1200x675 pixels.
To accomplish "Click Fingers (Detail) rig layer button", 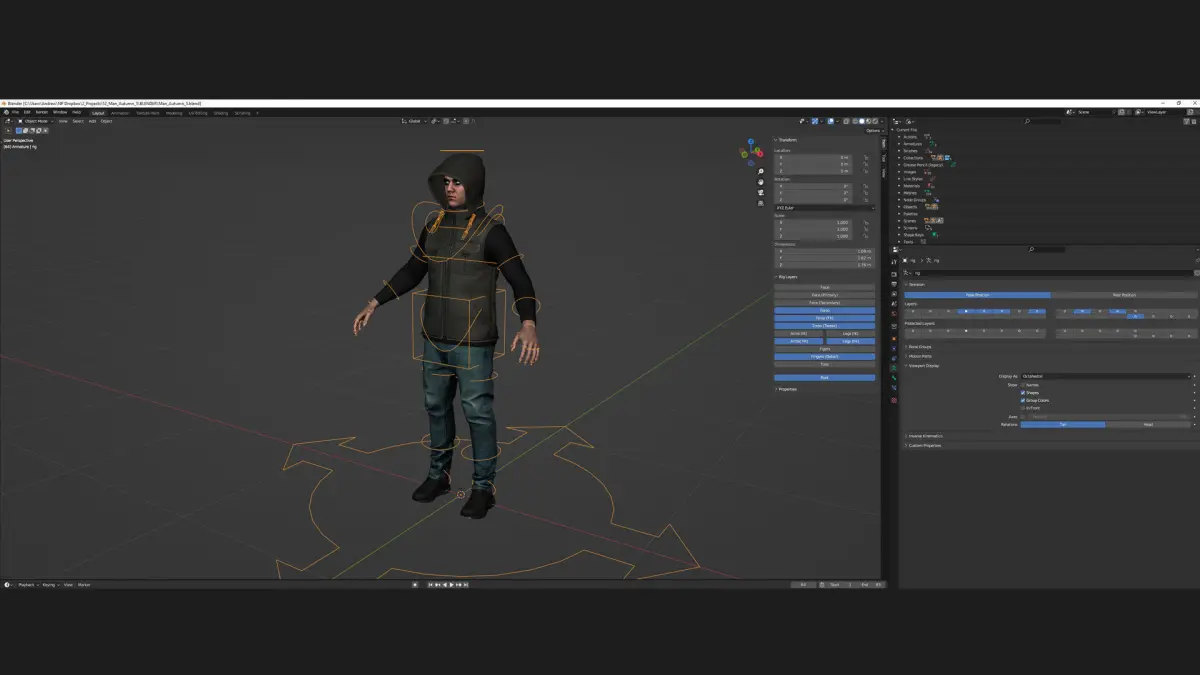I will 824,356.
